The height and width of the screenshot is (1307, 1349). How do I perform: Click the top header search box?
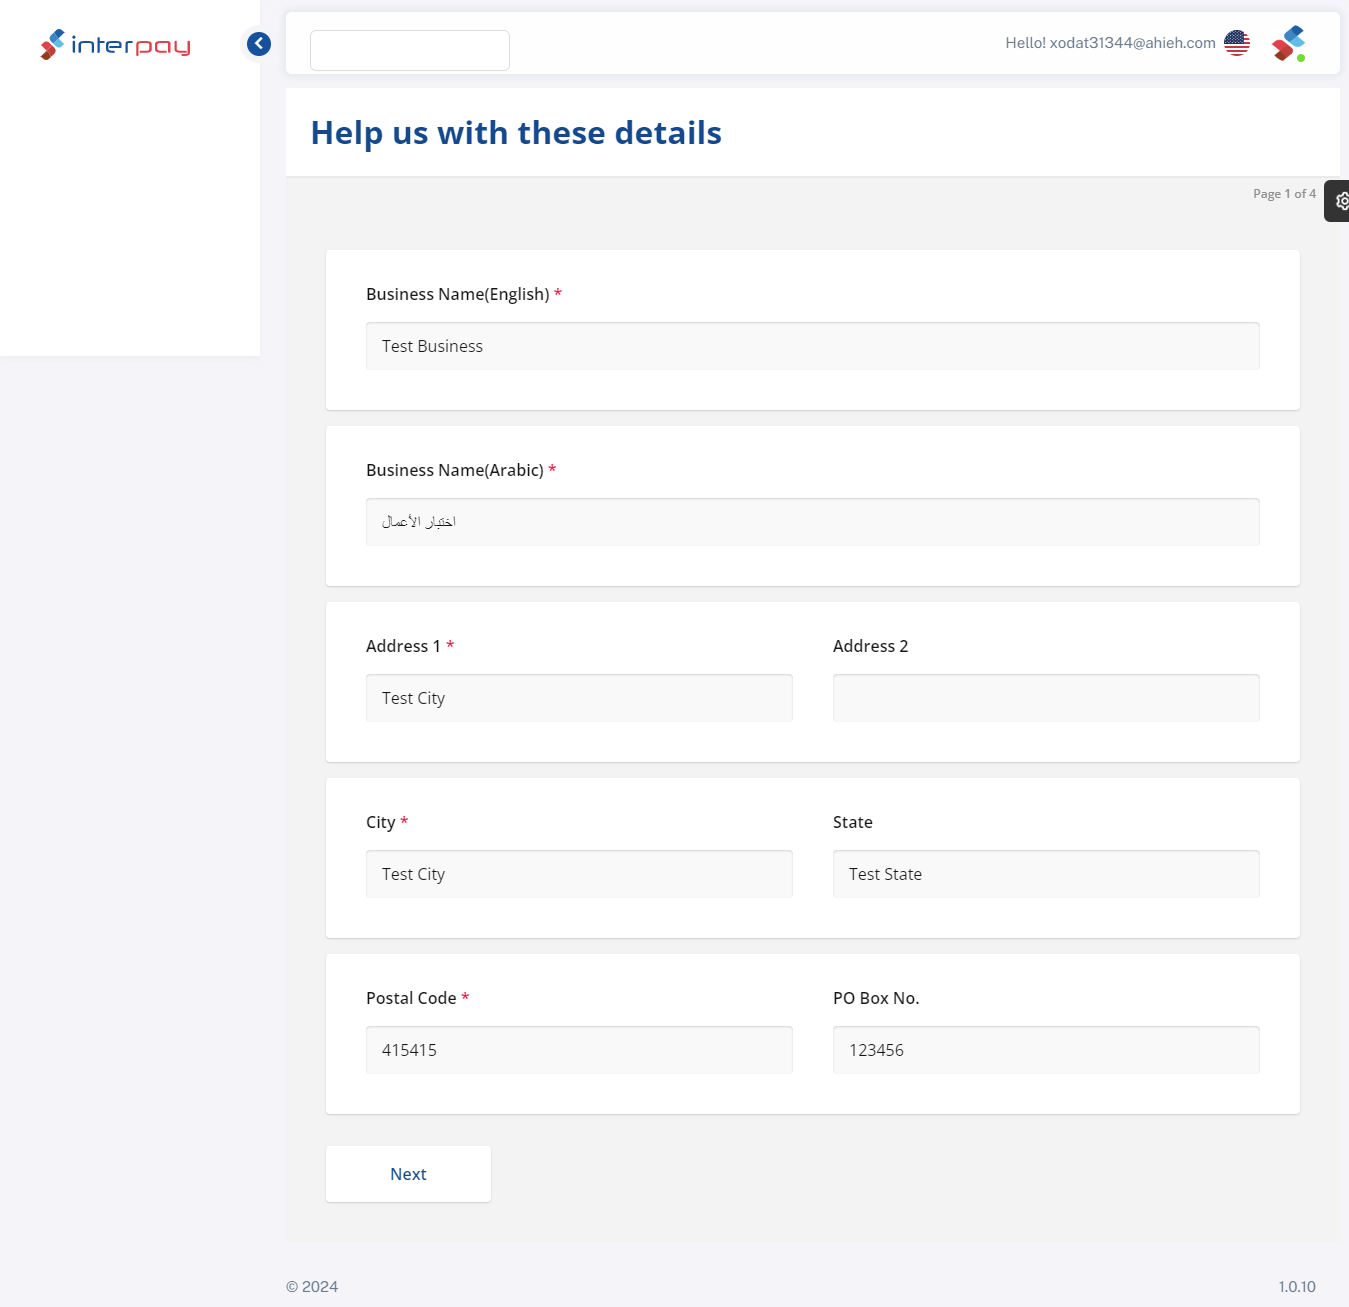coord(410,51)
